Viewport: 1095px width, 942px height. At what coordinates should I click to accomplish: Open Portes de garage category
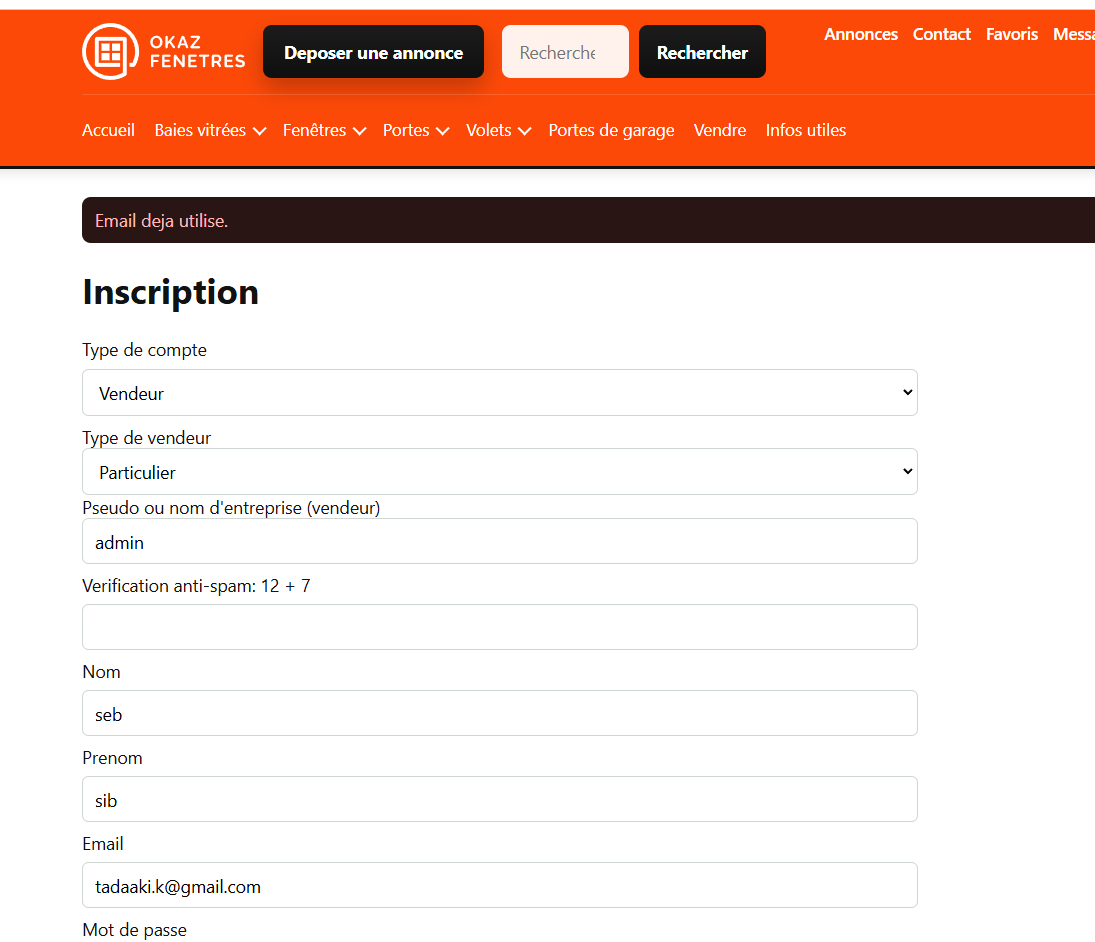pyautogui.click(x=611, y=131)
